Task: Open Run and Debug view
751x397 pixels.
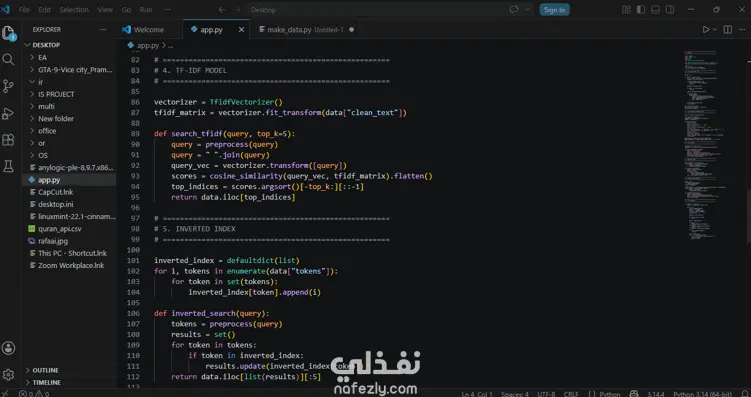Action: 8,113
